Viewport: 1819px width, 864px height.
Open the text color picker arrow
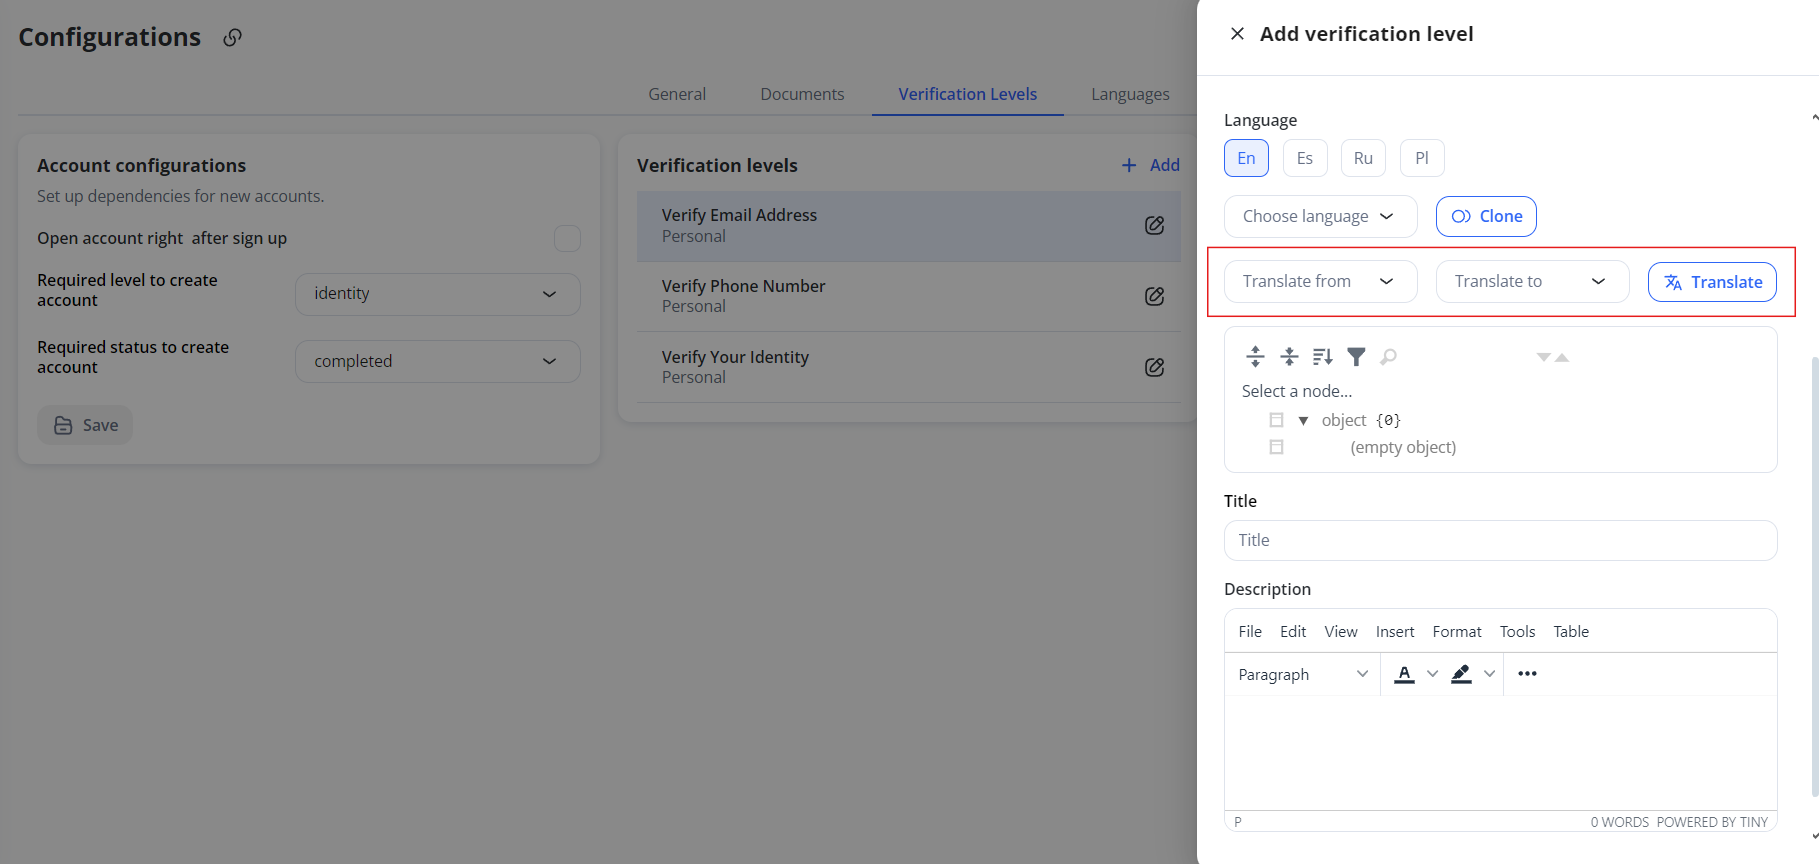pos(1432,674)
